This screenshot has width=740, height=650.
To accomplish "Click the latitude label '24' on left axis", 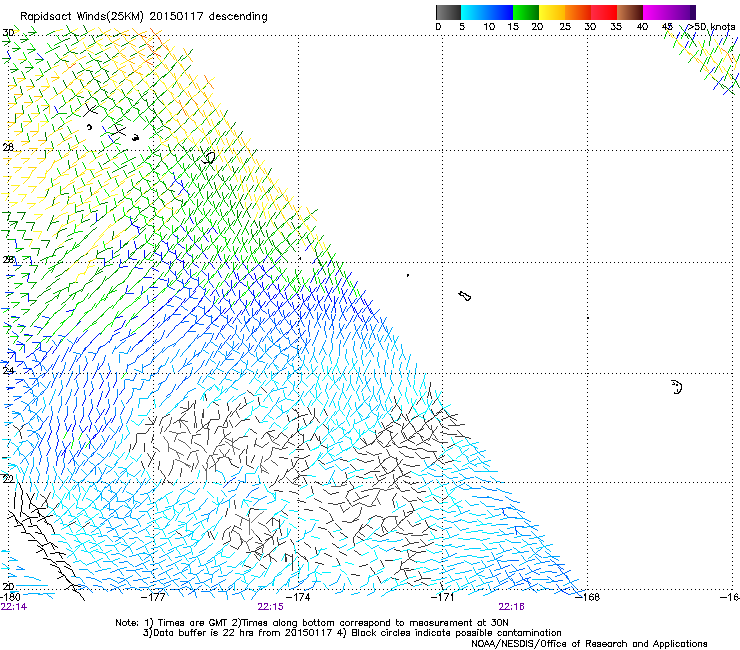I will coord(8,370).
